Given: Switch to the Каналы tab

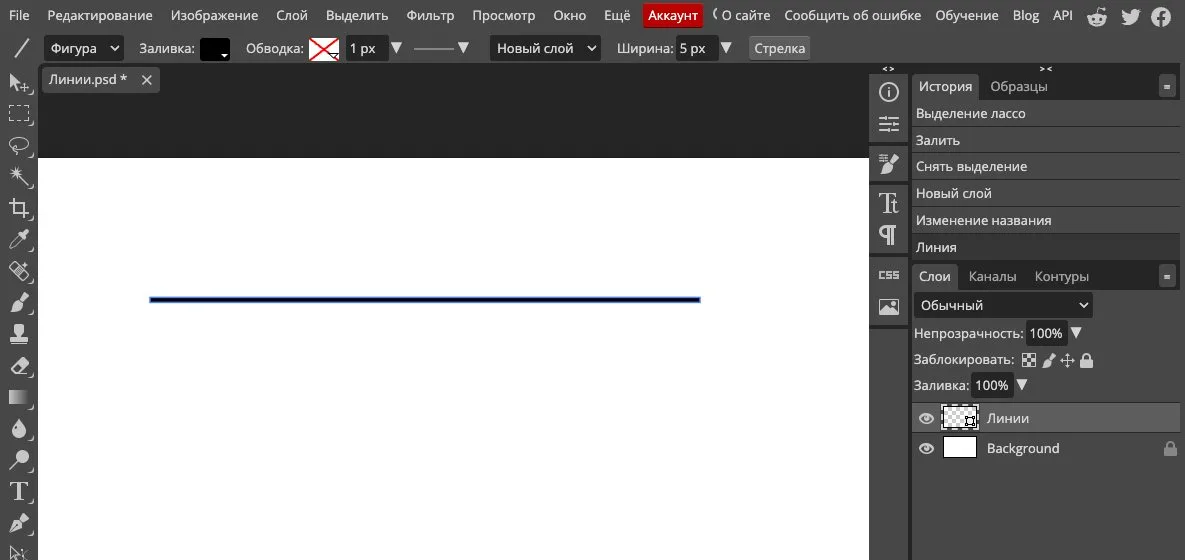Looking at the screenshot, I should coord(992,277).
